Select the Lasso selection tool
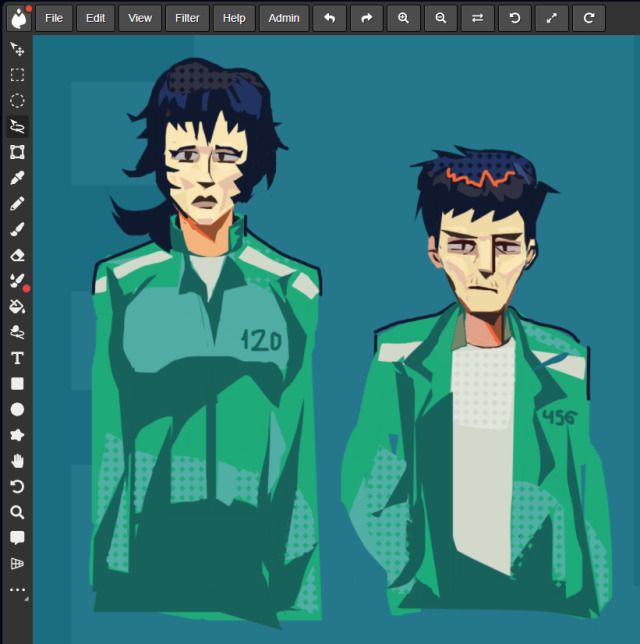 point(17,126)
